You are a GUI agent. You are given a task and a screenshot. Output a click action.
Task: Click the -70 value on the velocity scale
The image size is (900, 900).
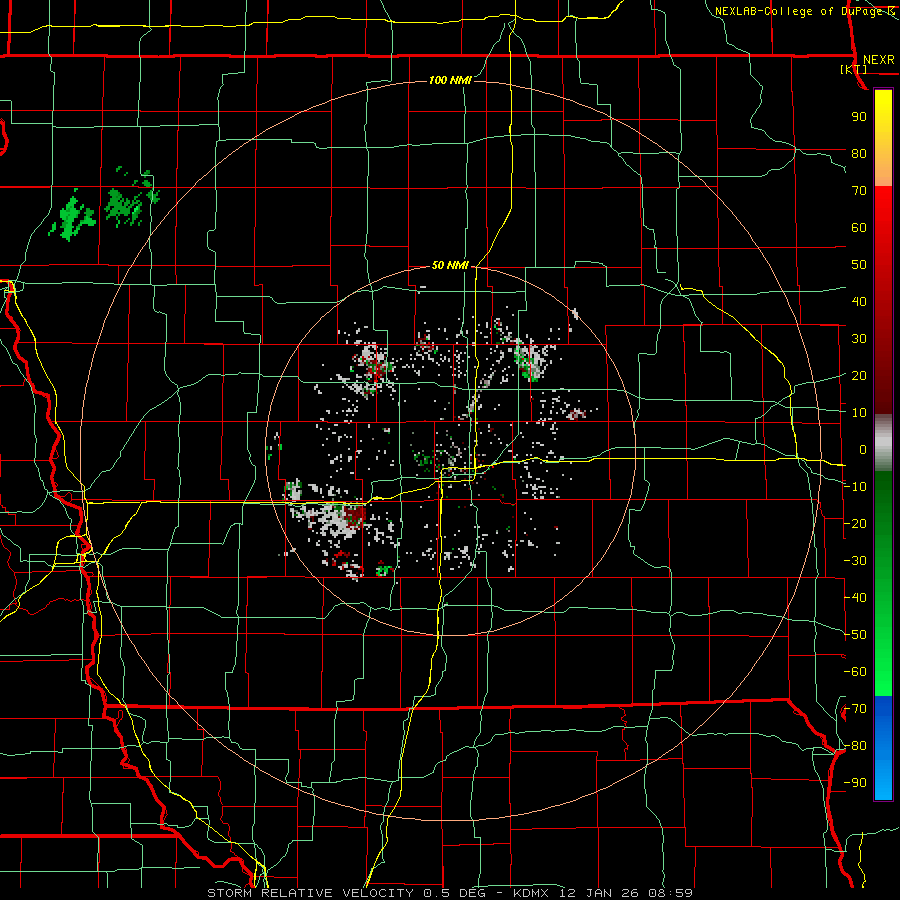tap(855, 709)
